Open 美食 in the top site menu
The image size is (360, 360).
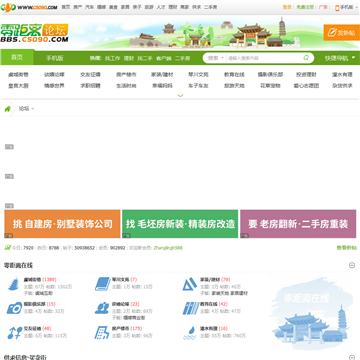[113, 7]
